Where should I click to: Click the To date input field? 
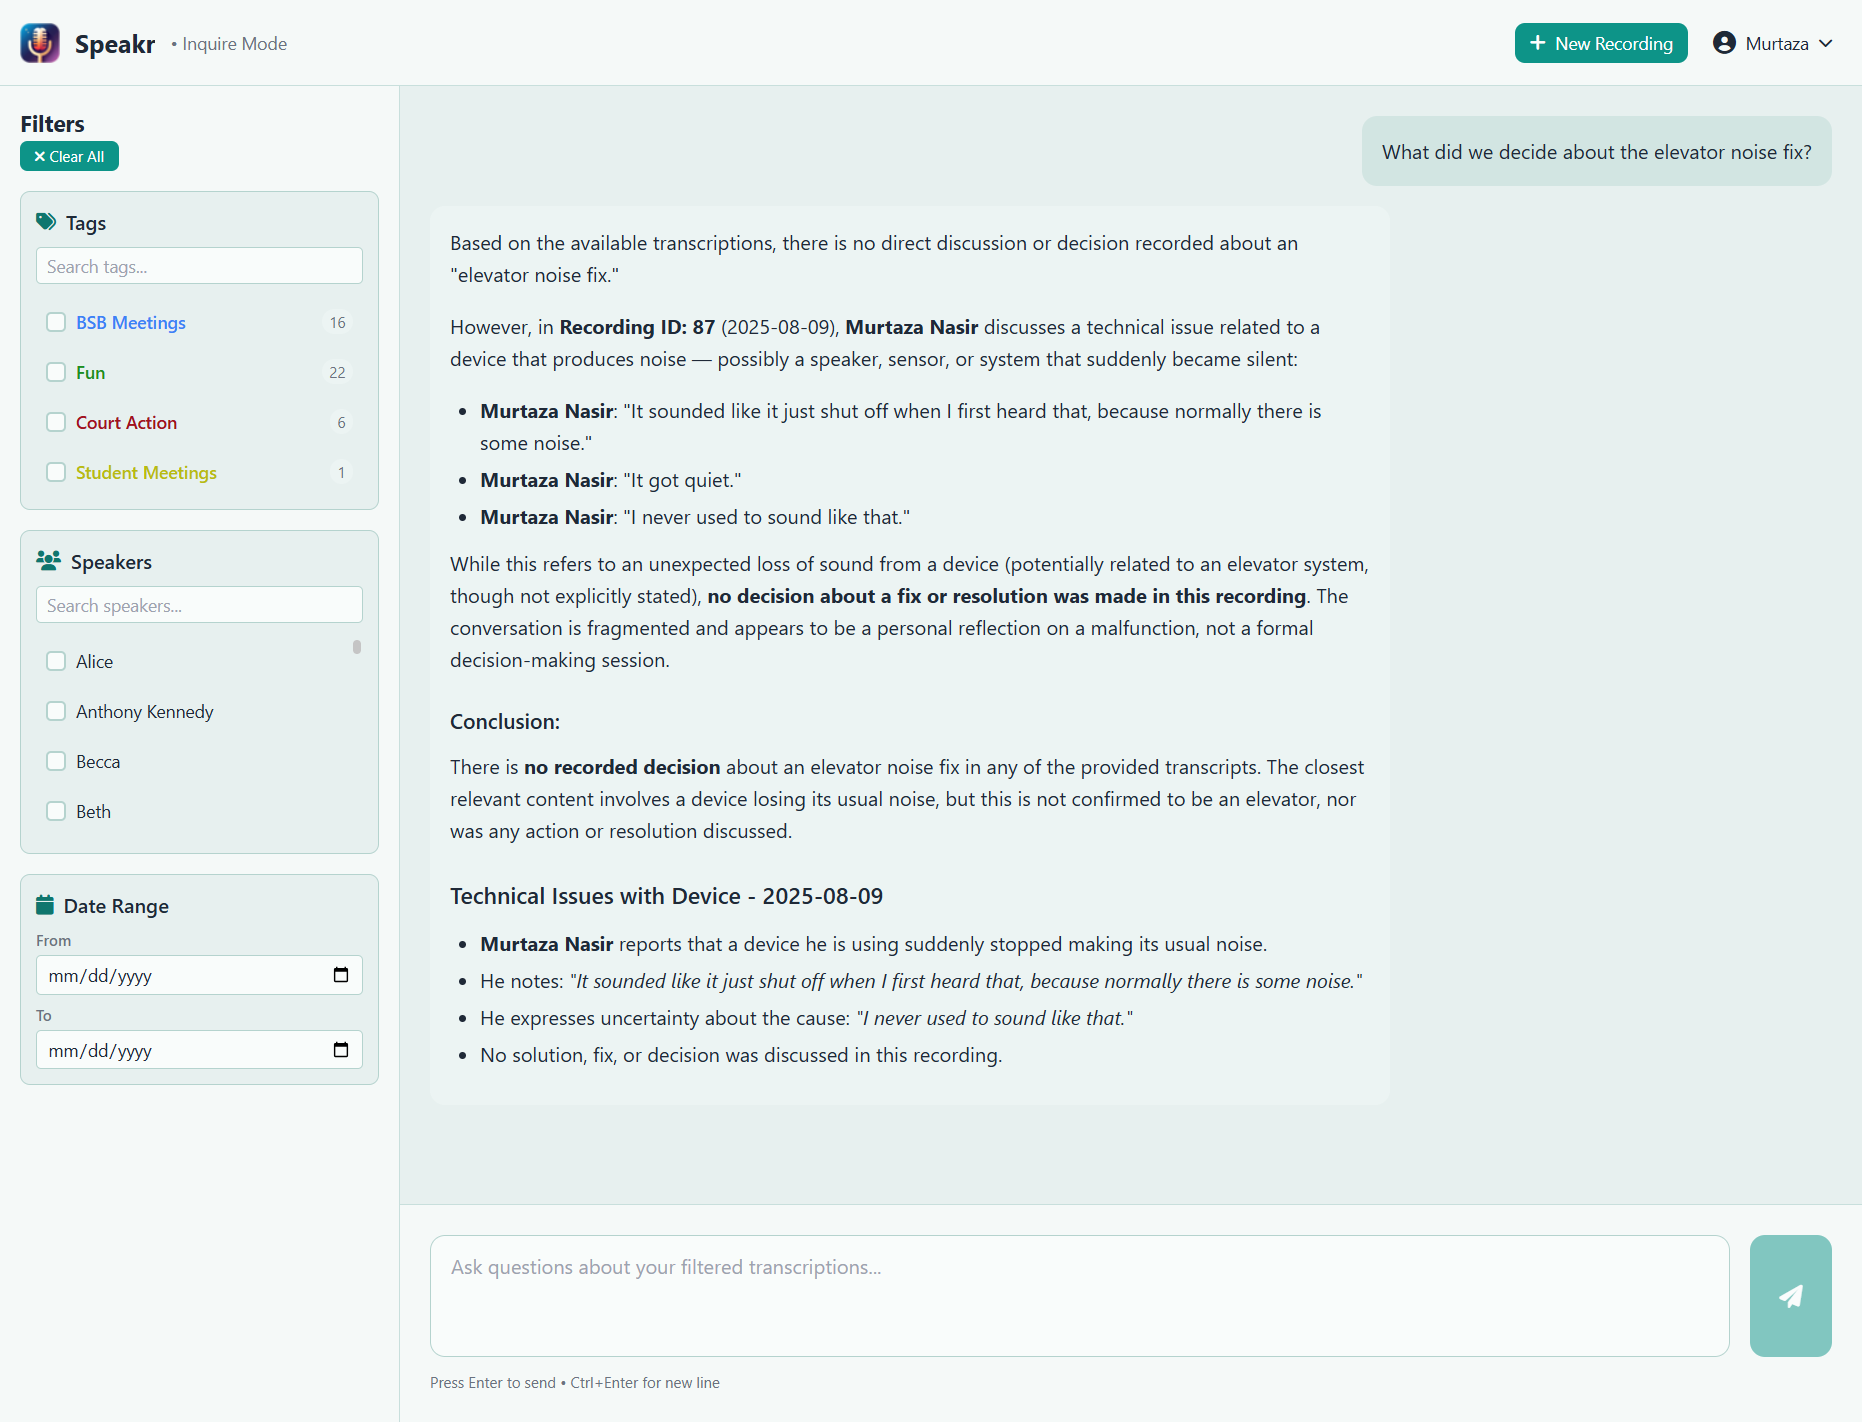[x=199, y=1050]
